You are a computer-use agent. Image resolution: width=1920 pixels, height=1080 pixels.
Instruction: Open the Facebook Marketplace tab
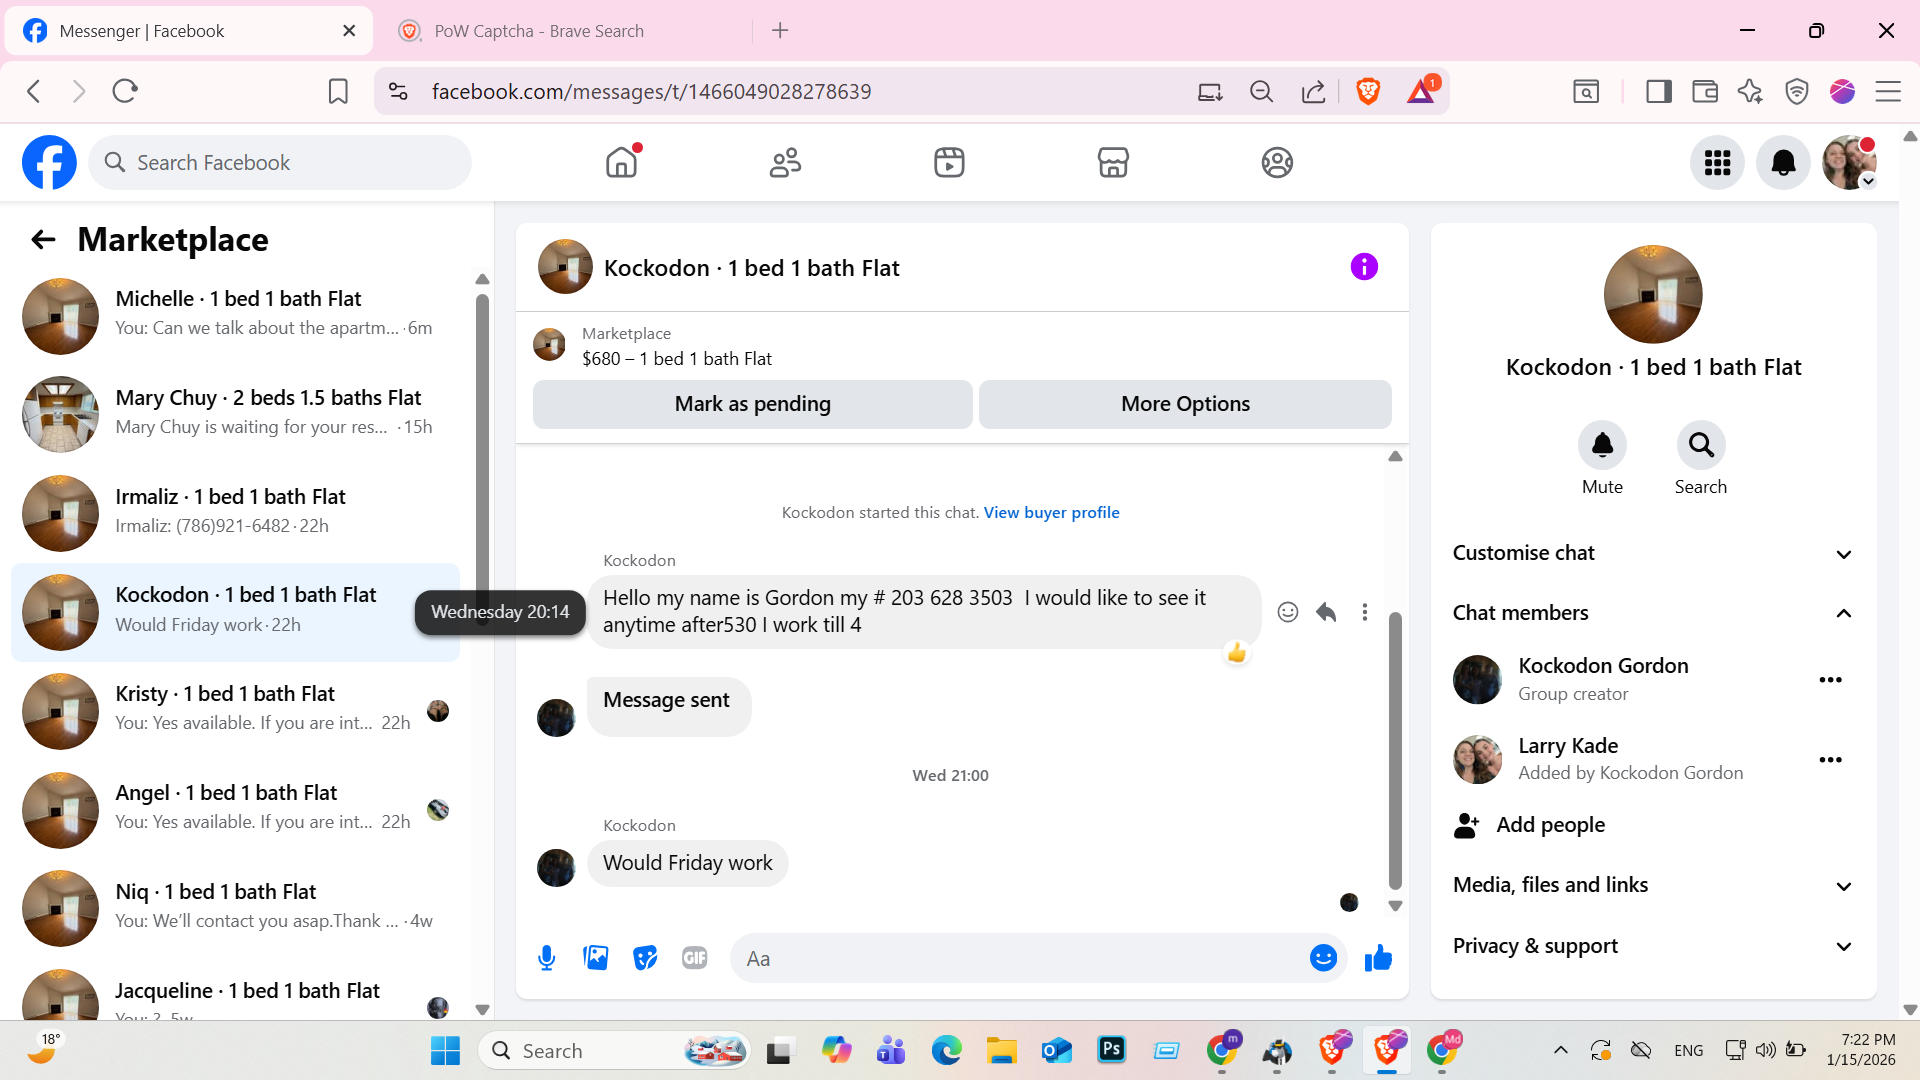coord(1112,162)
